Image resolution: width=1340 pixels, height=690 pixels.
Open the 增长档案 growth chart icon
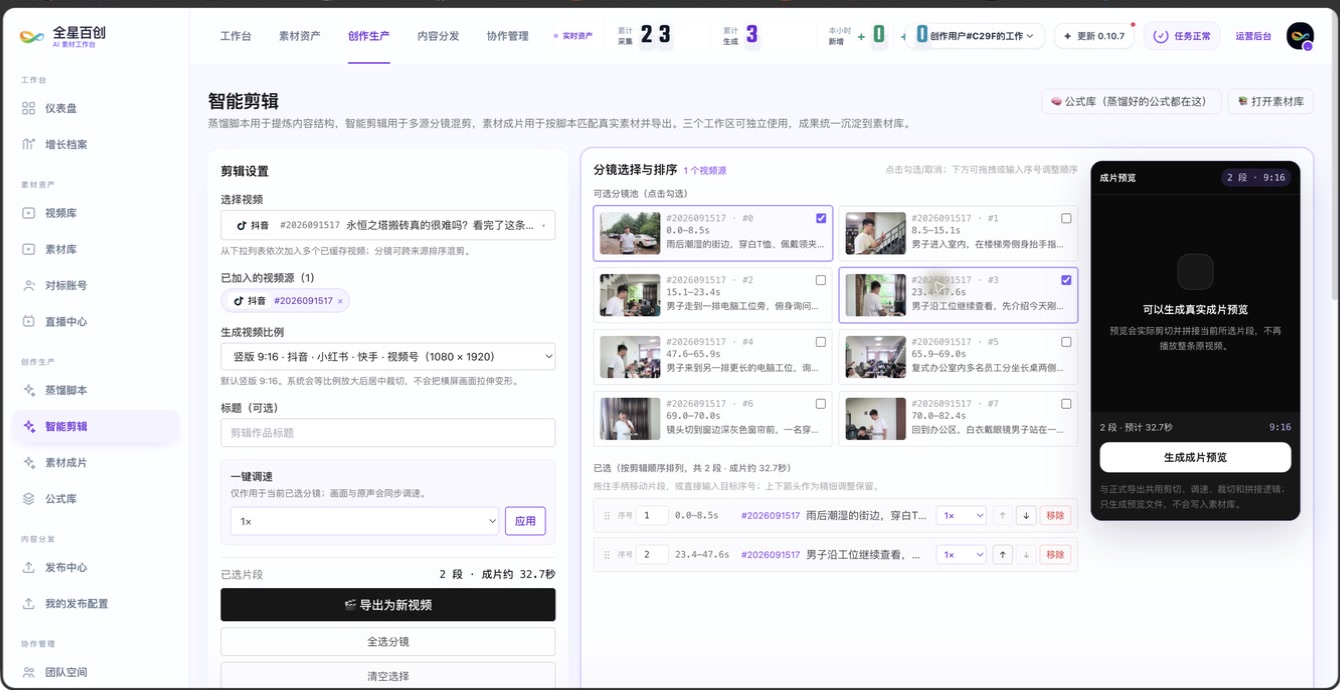(x=28, y=144)
